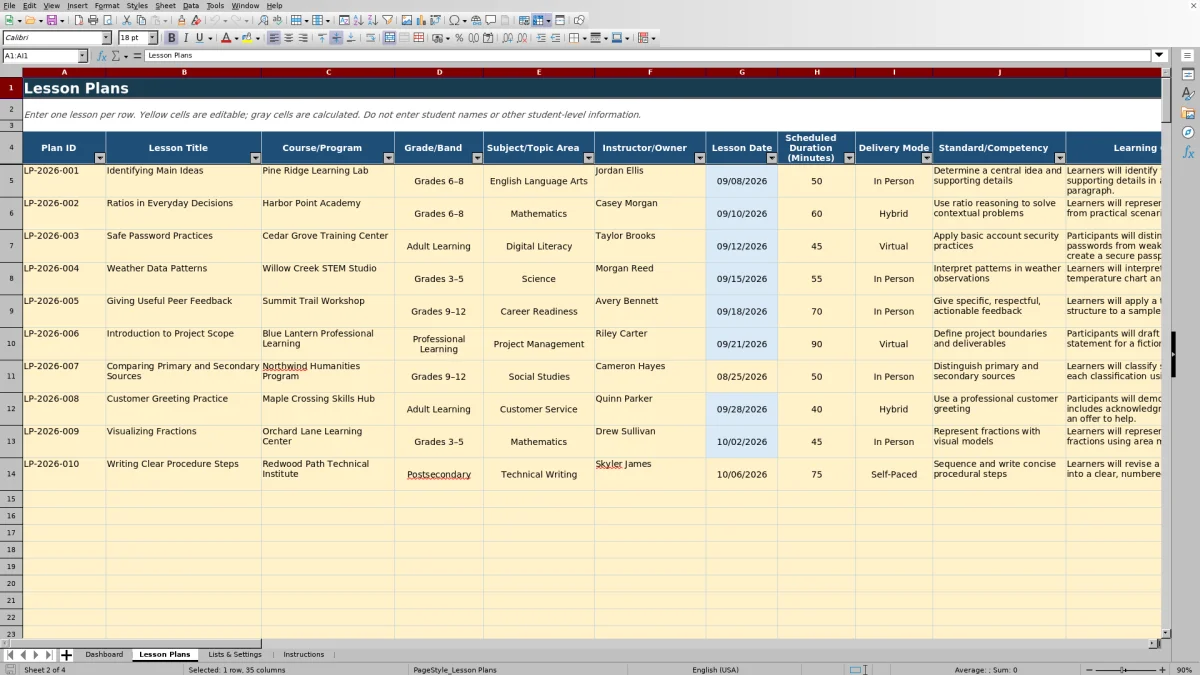This screenshot has height=675, width=1200.
Task: Switch to the Dashboard sheet tab
Action: click(x=104, y=654)
